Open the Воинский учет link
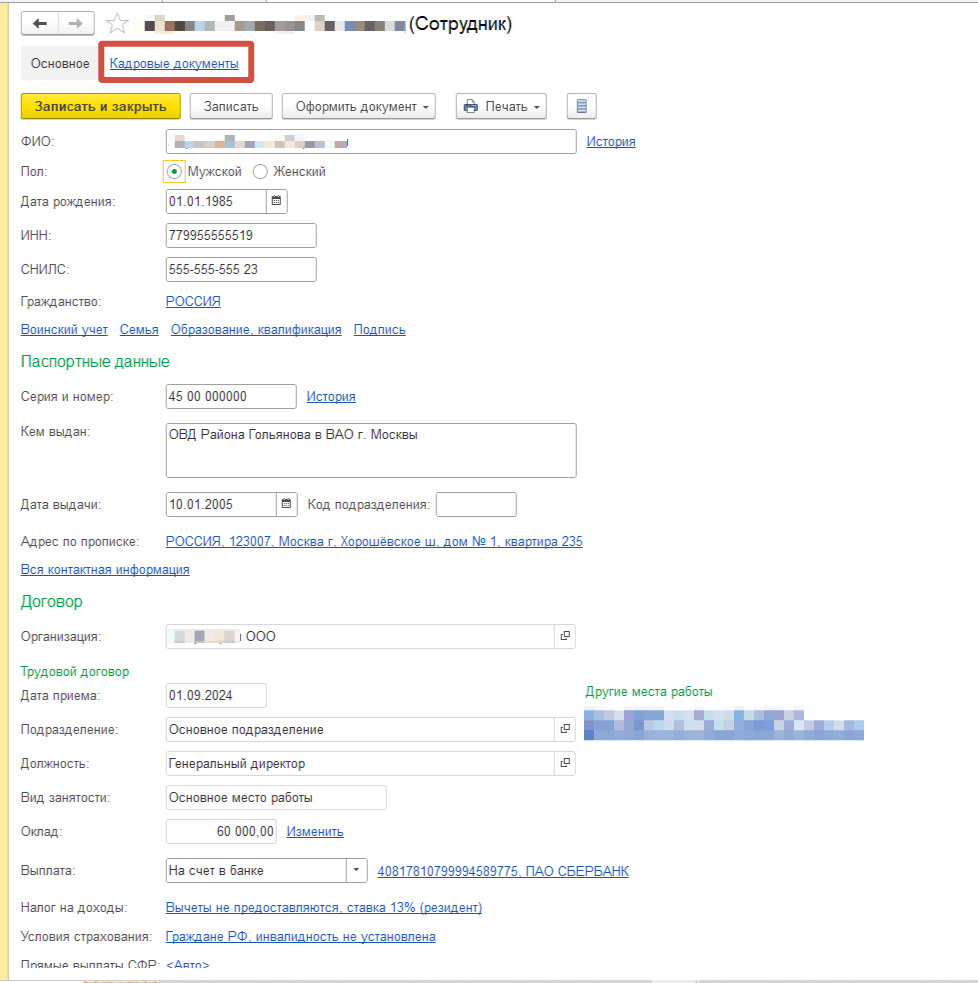978x983 pixels. pos(64,330)
